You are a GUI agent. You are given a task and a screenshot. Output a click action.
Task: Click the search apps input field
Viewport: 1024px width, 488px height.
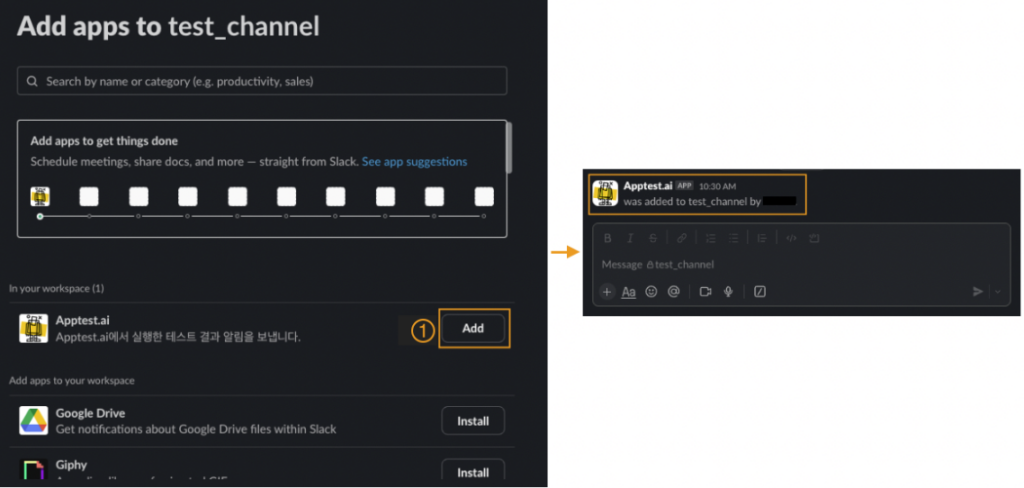[x=262, y=81]
